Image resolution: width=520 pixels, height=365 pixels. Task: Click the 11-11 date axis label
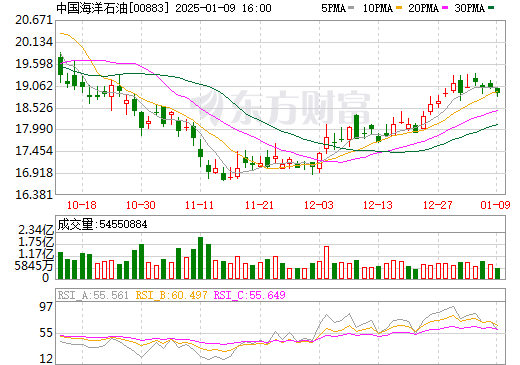199,205
